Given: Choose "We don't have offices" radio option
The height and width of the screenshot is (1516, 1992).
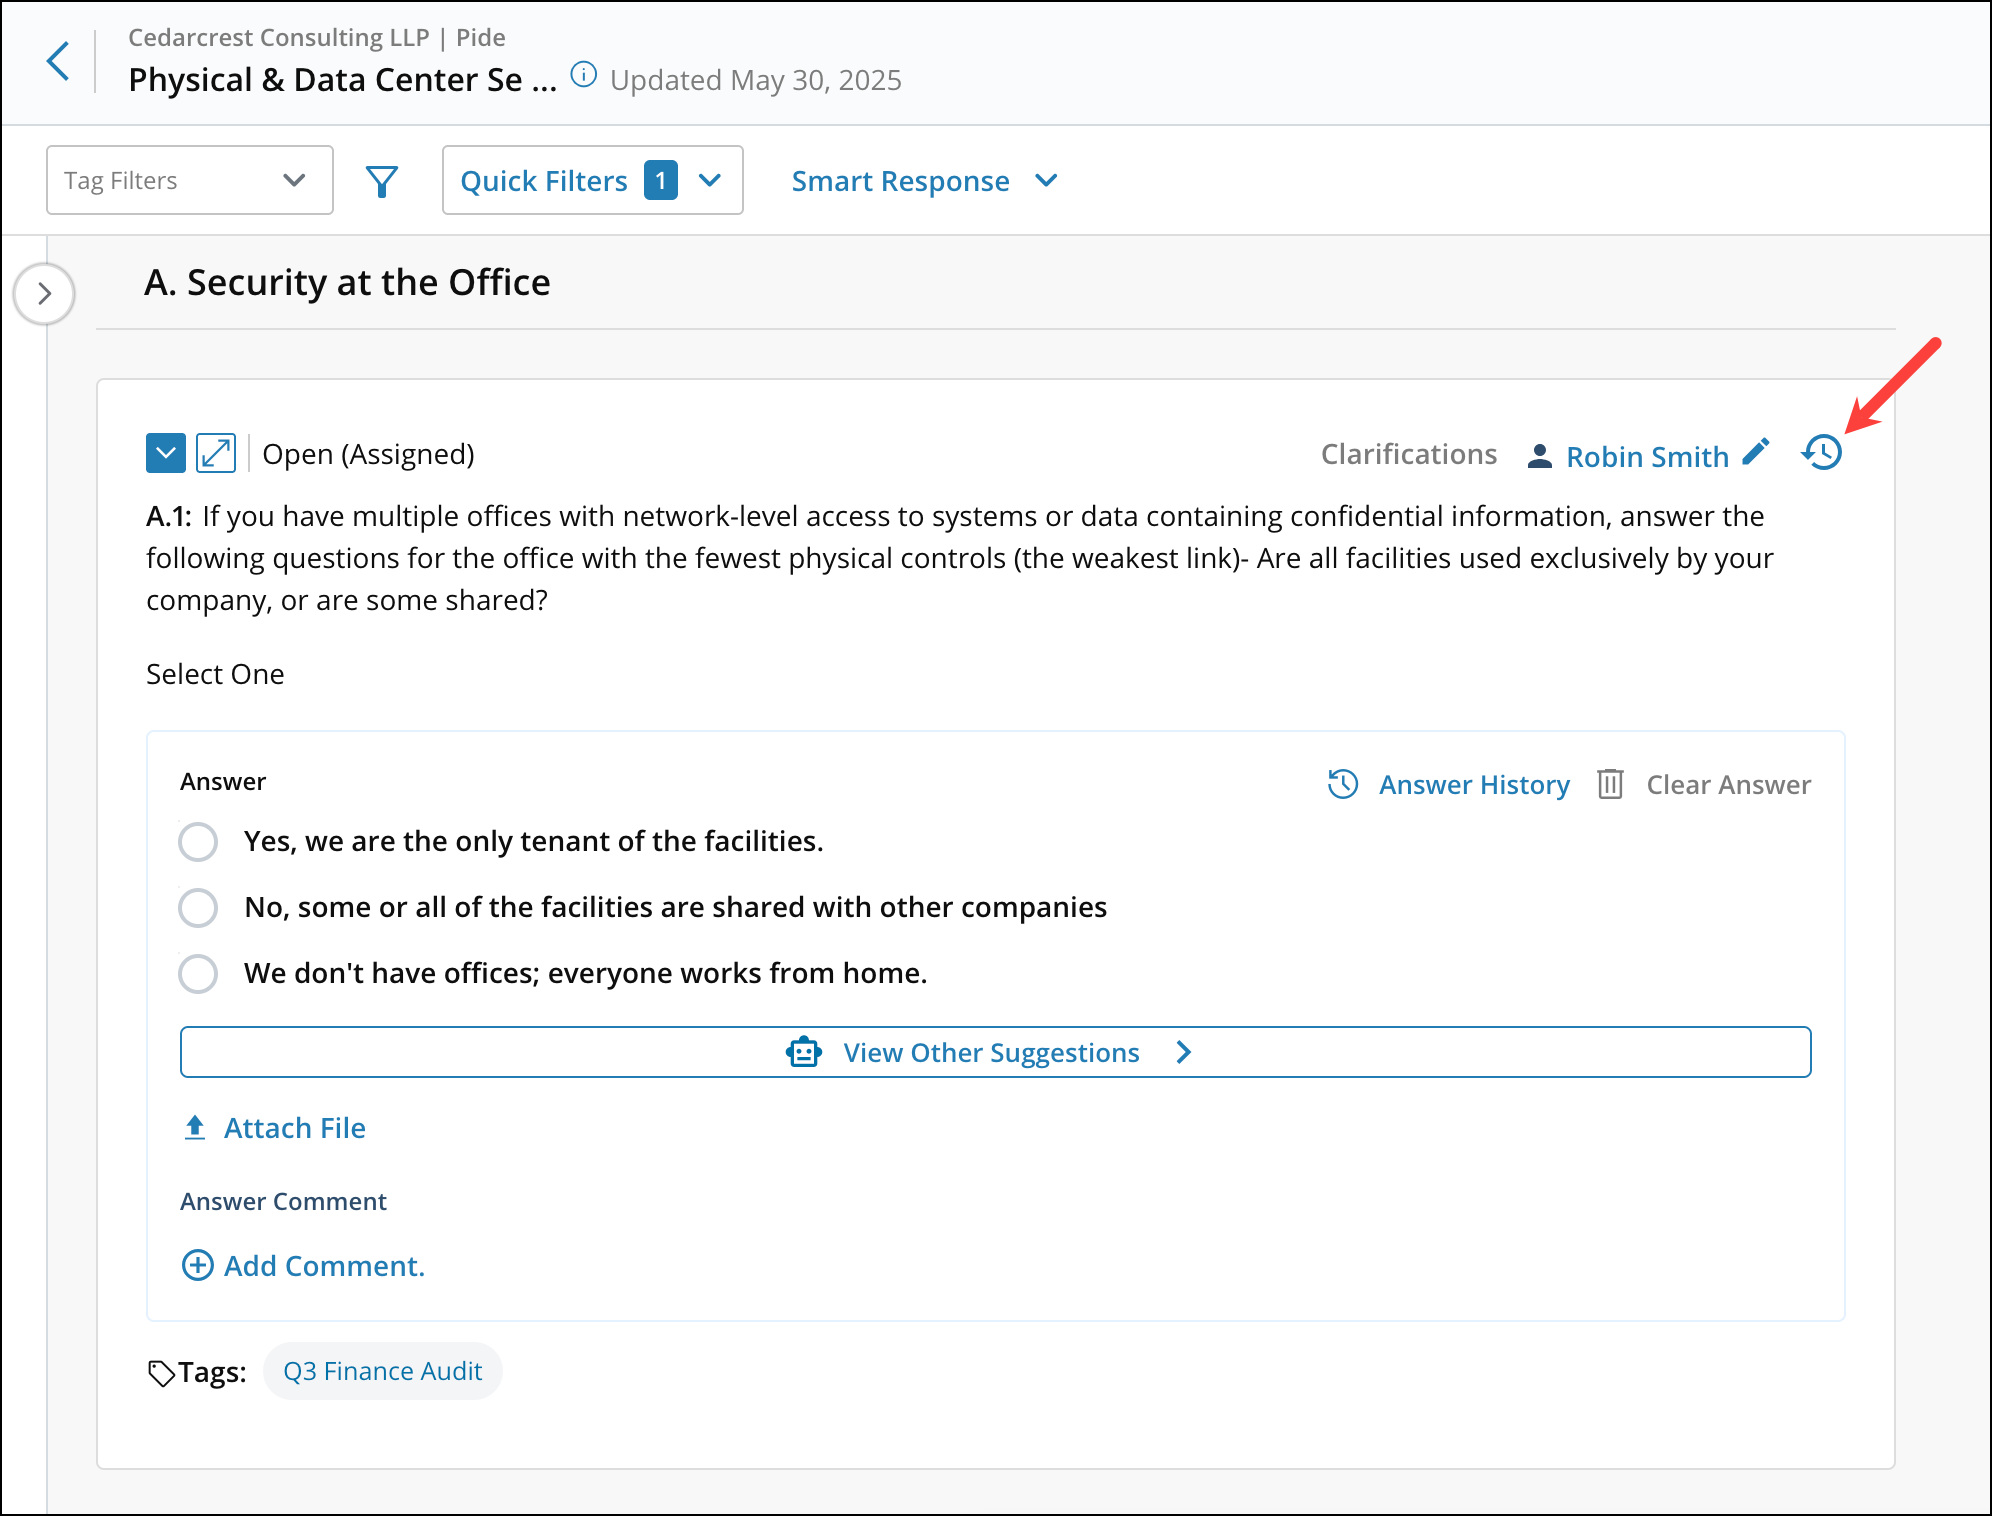Looking at the screenshot, I should tap(198, 974).
